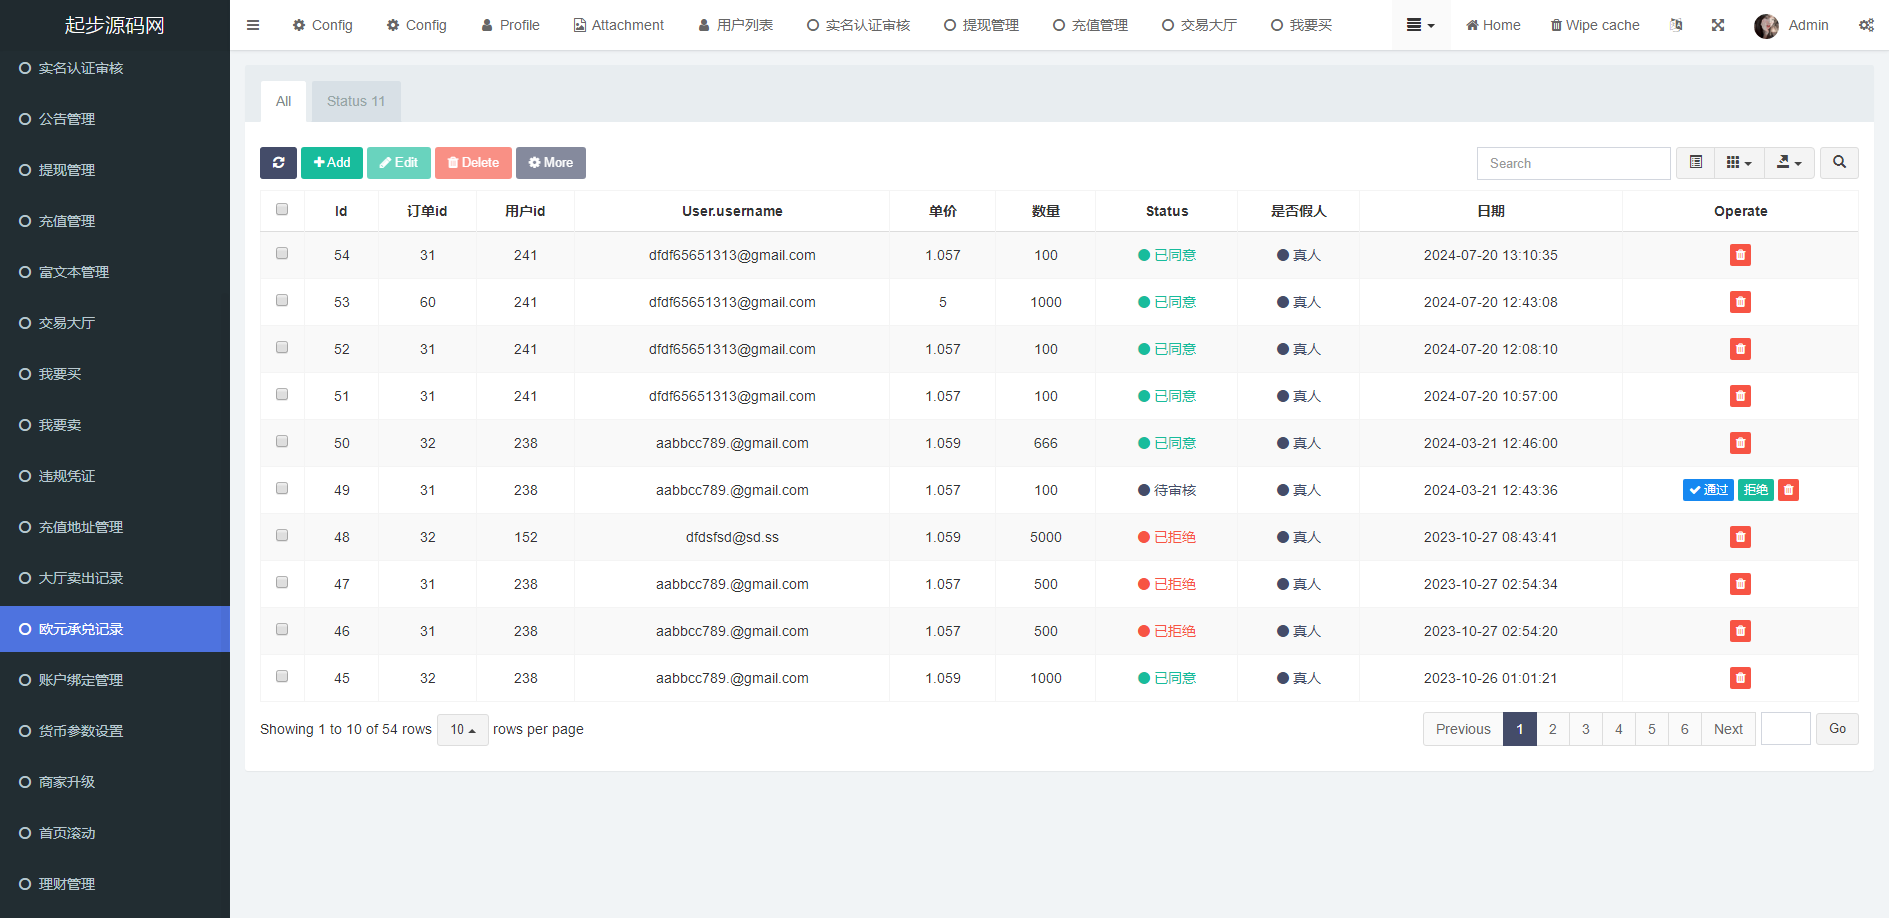
Task: Toggle the table card view icon
Action: [1696, 163]
